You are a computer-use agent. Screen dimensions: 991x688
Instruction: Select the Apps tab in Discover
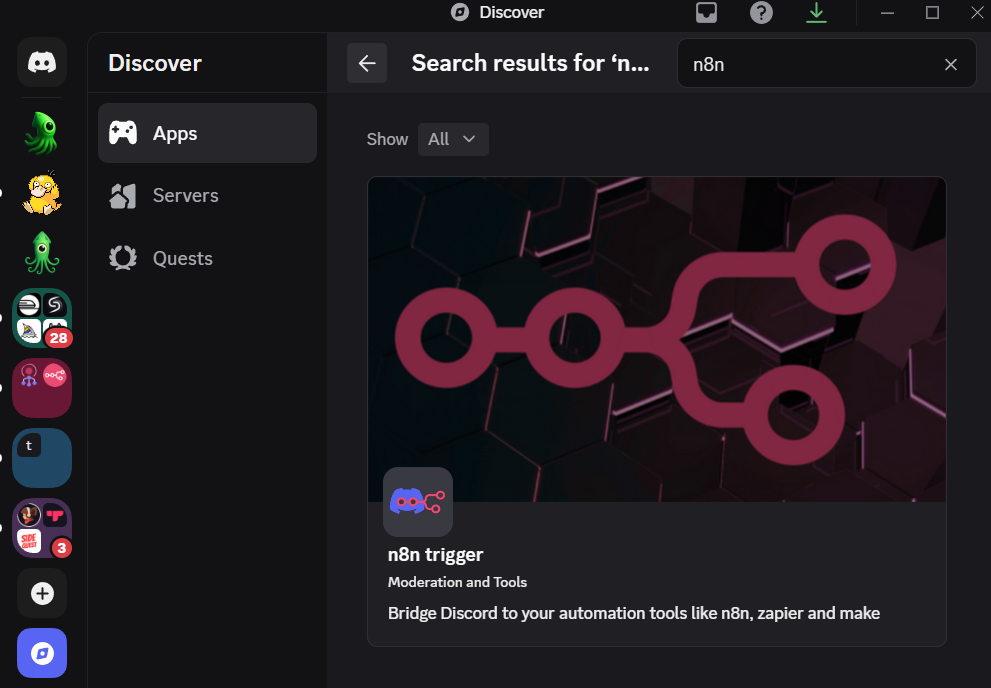click(207, 133)
